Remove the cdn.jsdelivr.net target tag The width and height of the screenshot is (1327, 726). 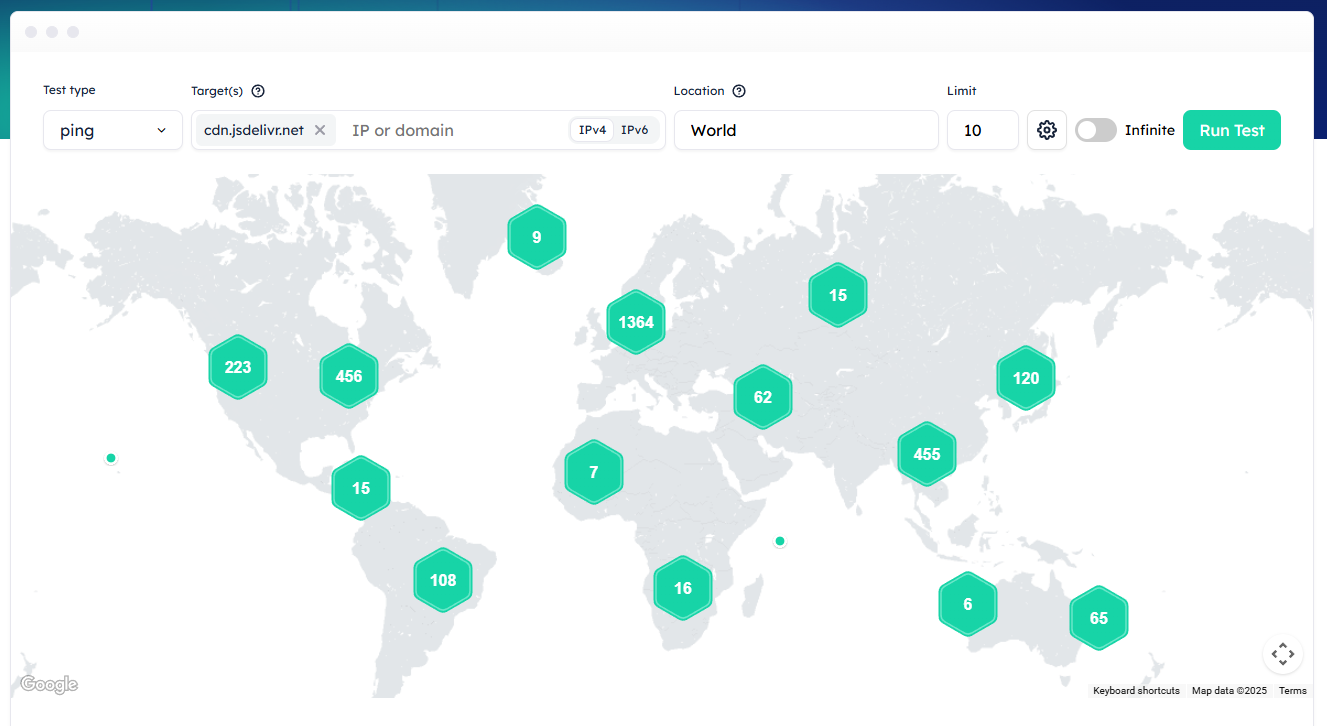(x=320, y=130)
